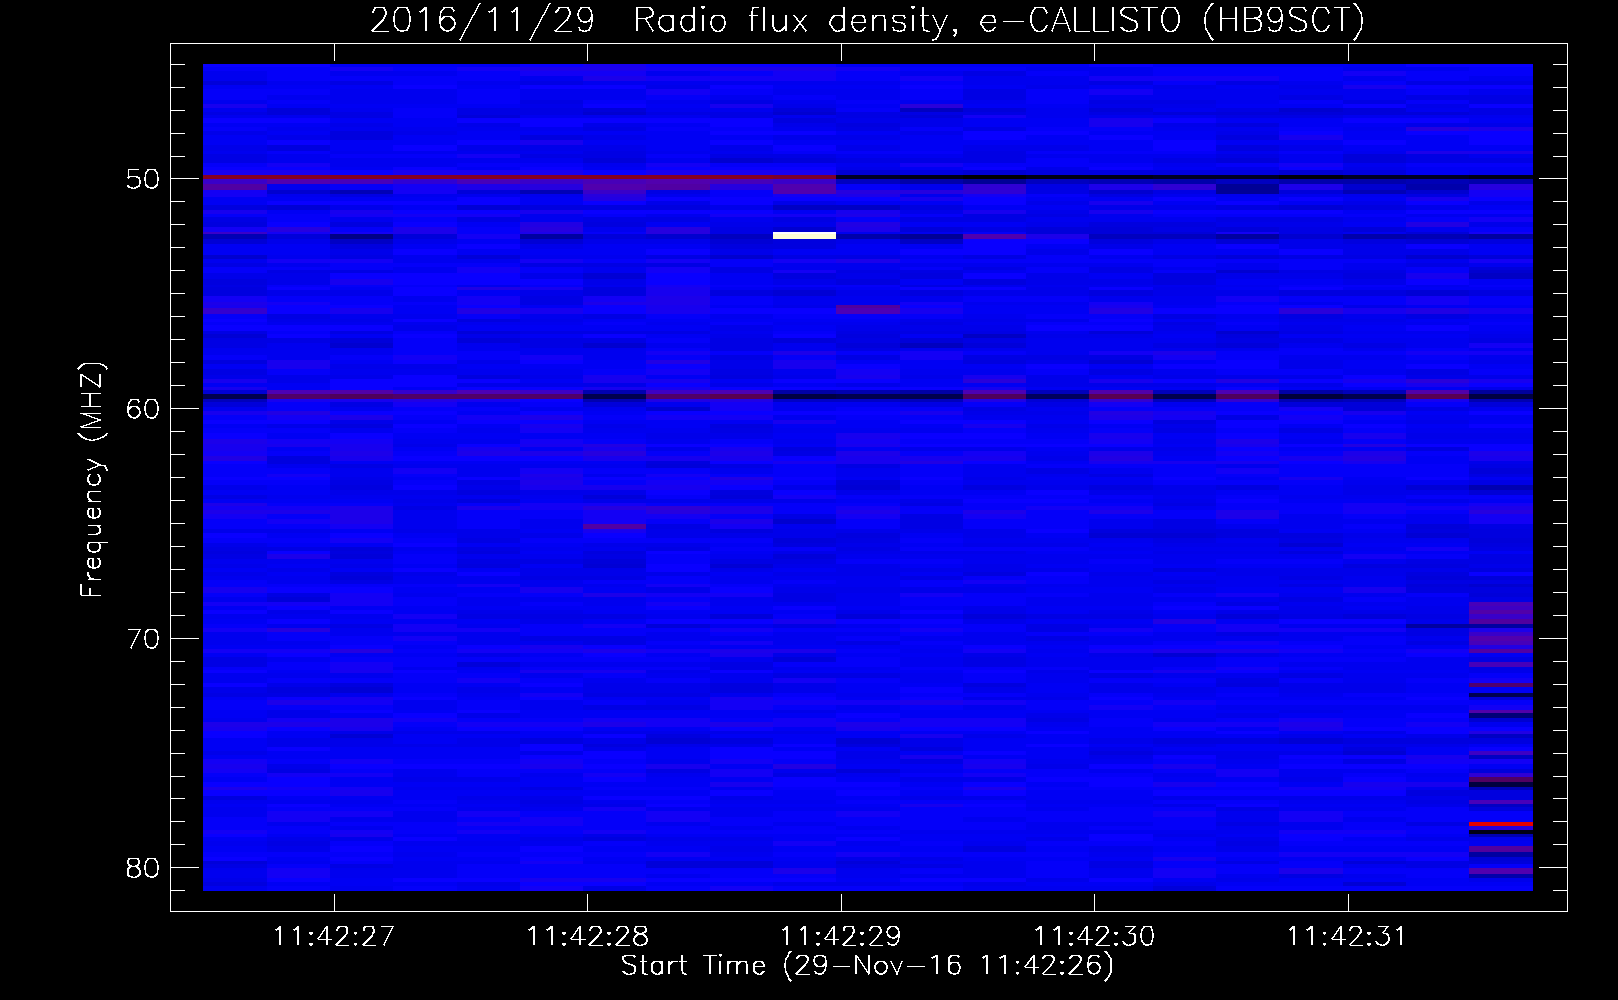Click the 60 frequency tick label

(x=144, y=409)
